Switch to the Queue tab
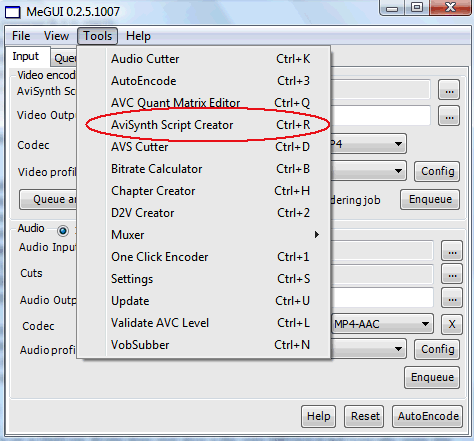Image resolution: width=474 pixels, height=441 pixels. pos(64,59)
